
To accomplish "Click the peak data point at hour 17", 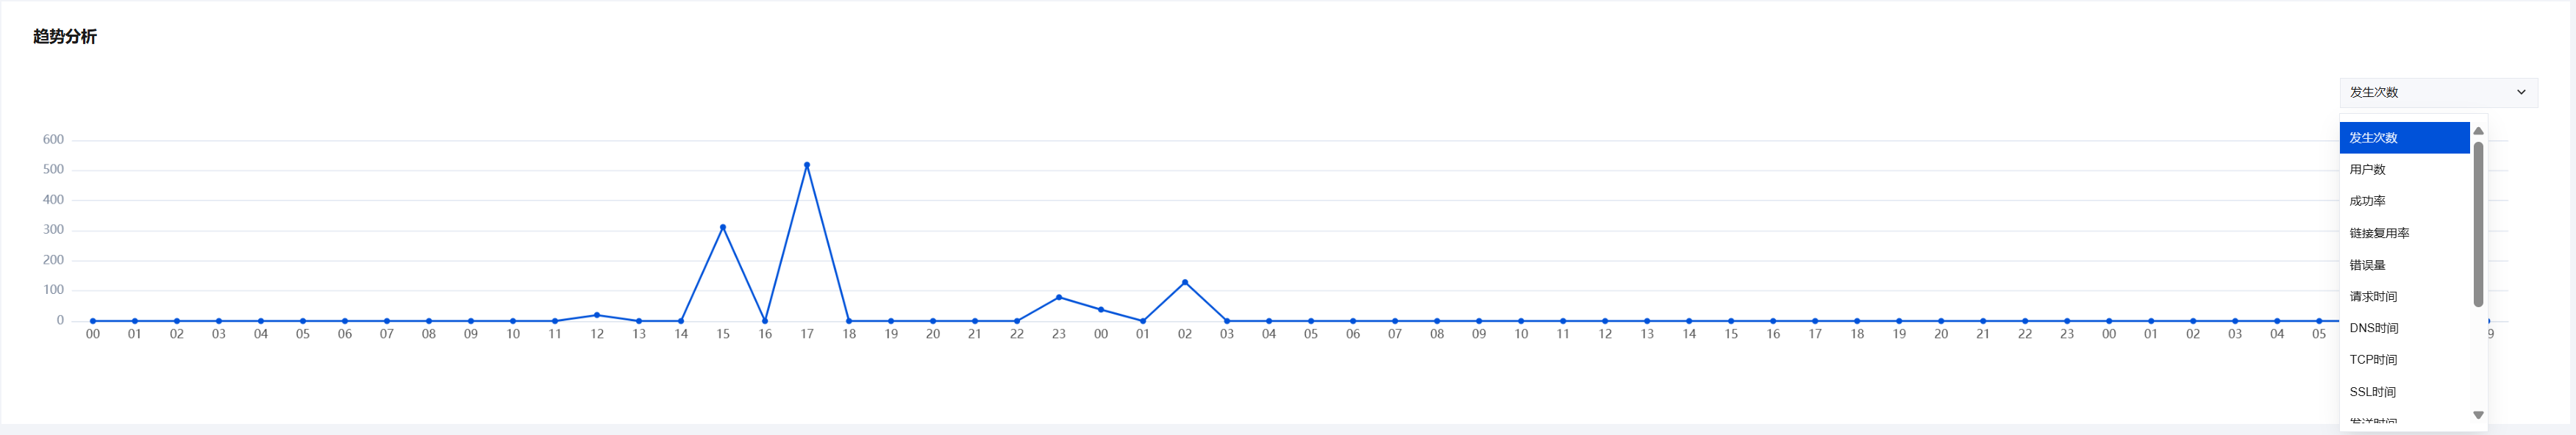I will click(807, 165).
